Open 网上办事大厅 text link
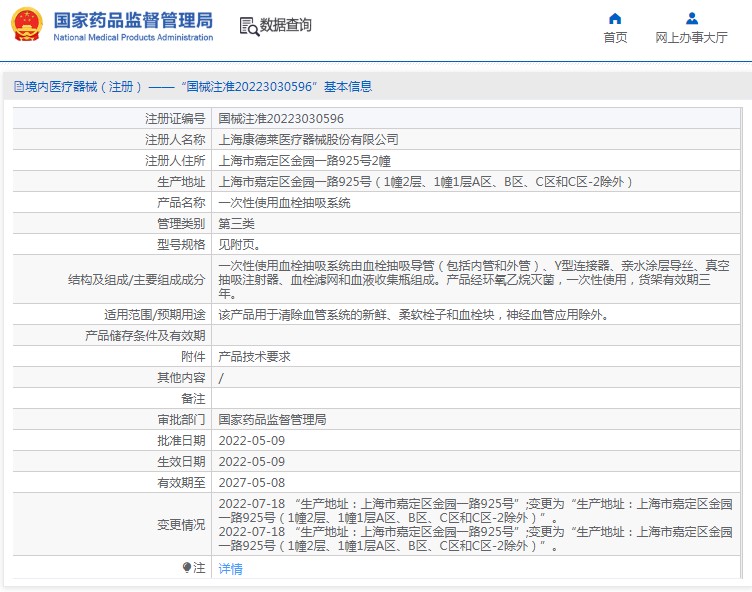Viewport: 752px width, 592px height. (x=692, y=37)
